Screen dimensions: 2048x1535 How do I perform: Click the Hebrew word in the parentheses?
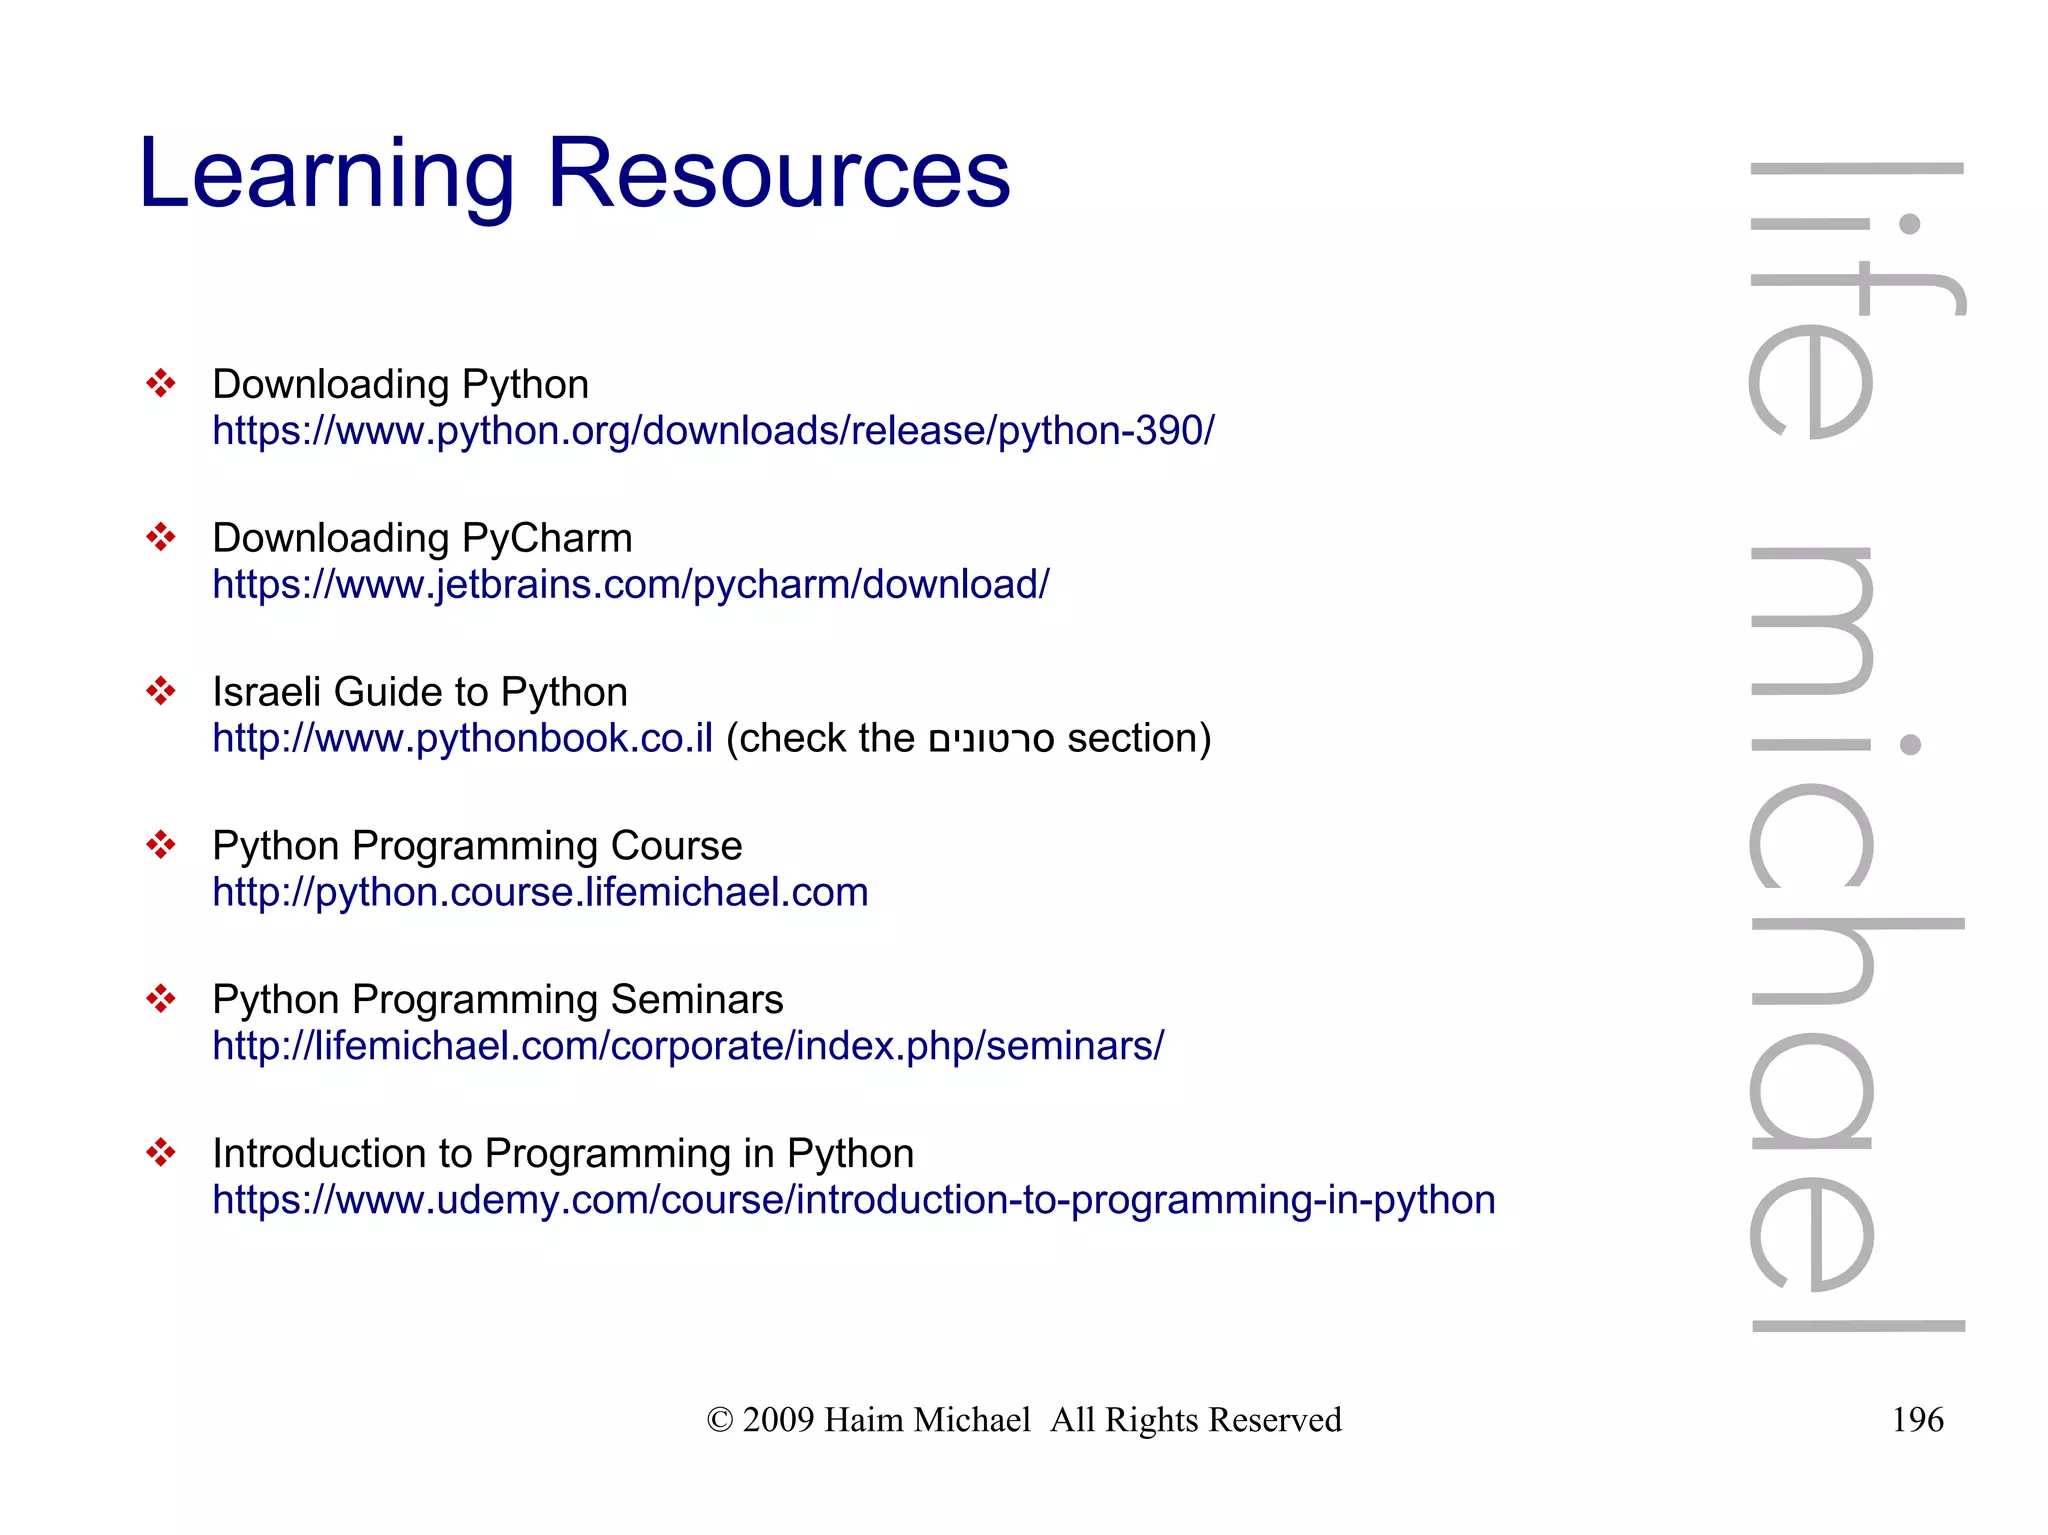[990, 741]
